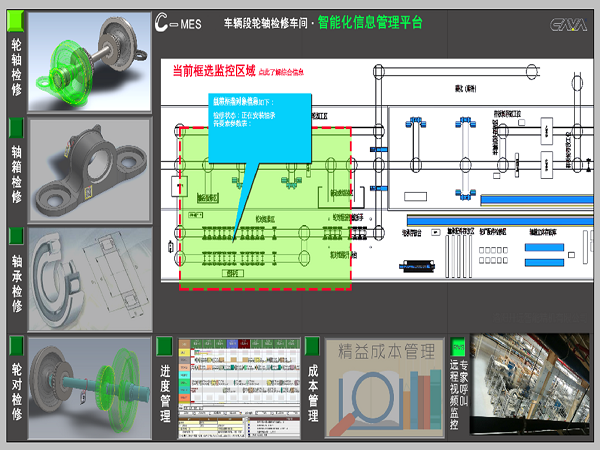Toggle the green indicator beside 轮轴检修
The width and height of the screenshot is (600, 450).
coord(16,21)
